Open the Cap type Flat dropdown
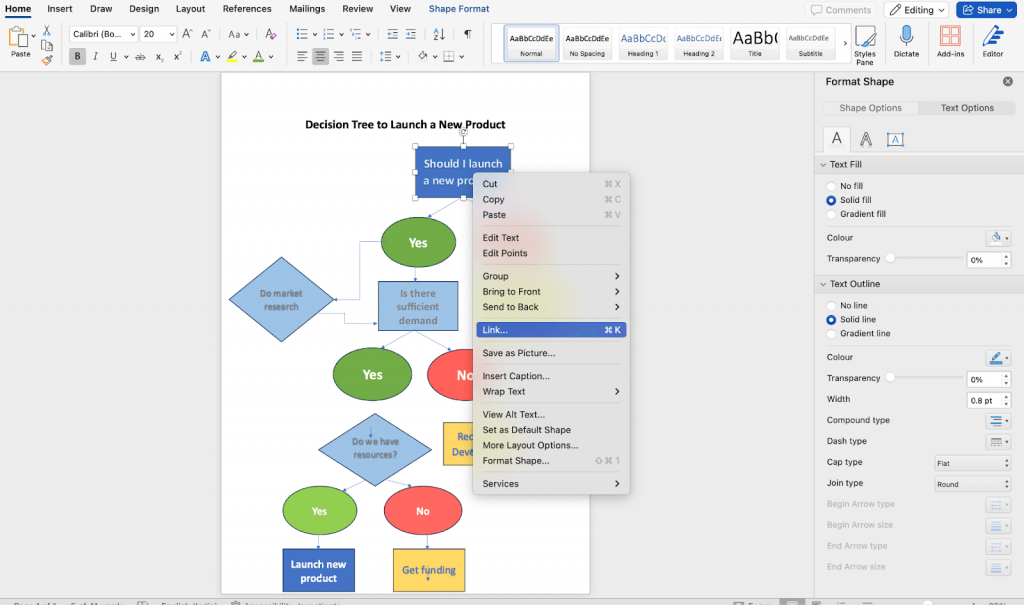Screen dimensions: 1024x605 click(x=972, y=463)
